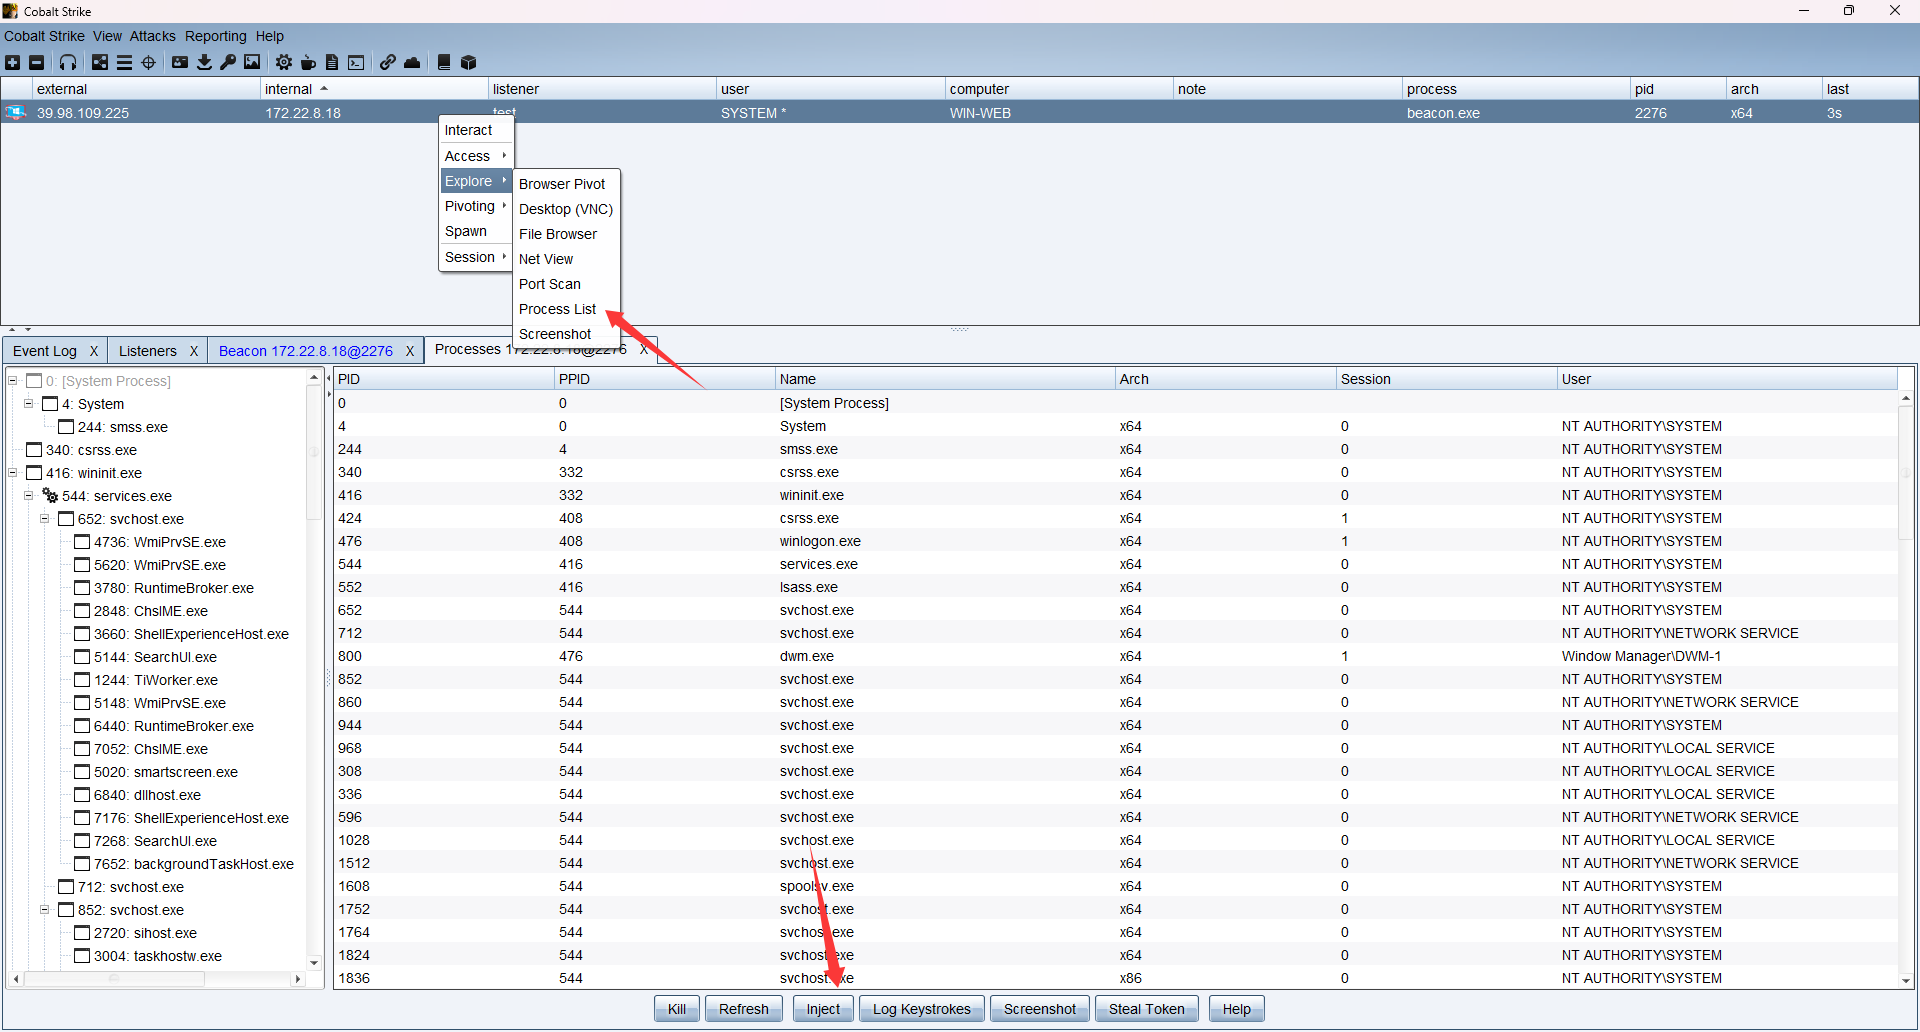Open the cloud web server manager icon
Viewport: 1920px width, 1032px height.
pos(412,62)
